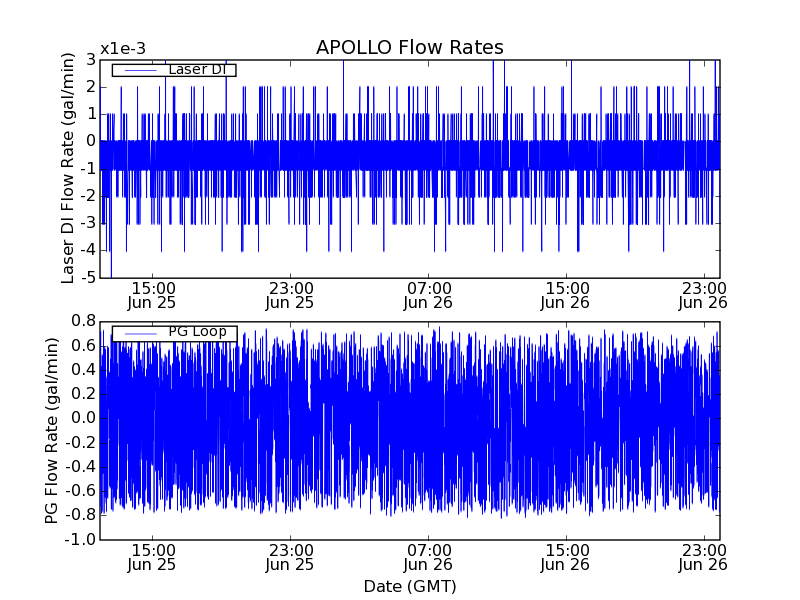Click y-tick '-0.6' on the PG Loop plot
800x600 pixels.
[81, 491]
